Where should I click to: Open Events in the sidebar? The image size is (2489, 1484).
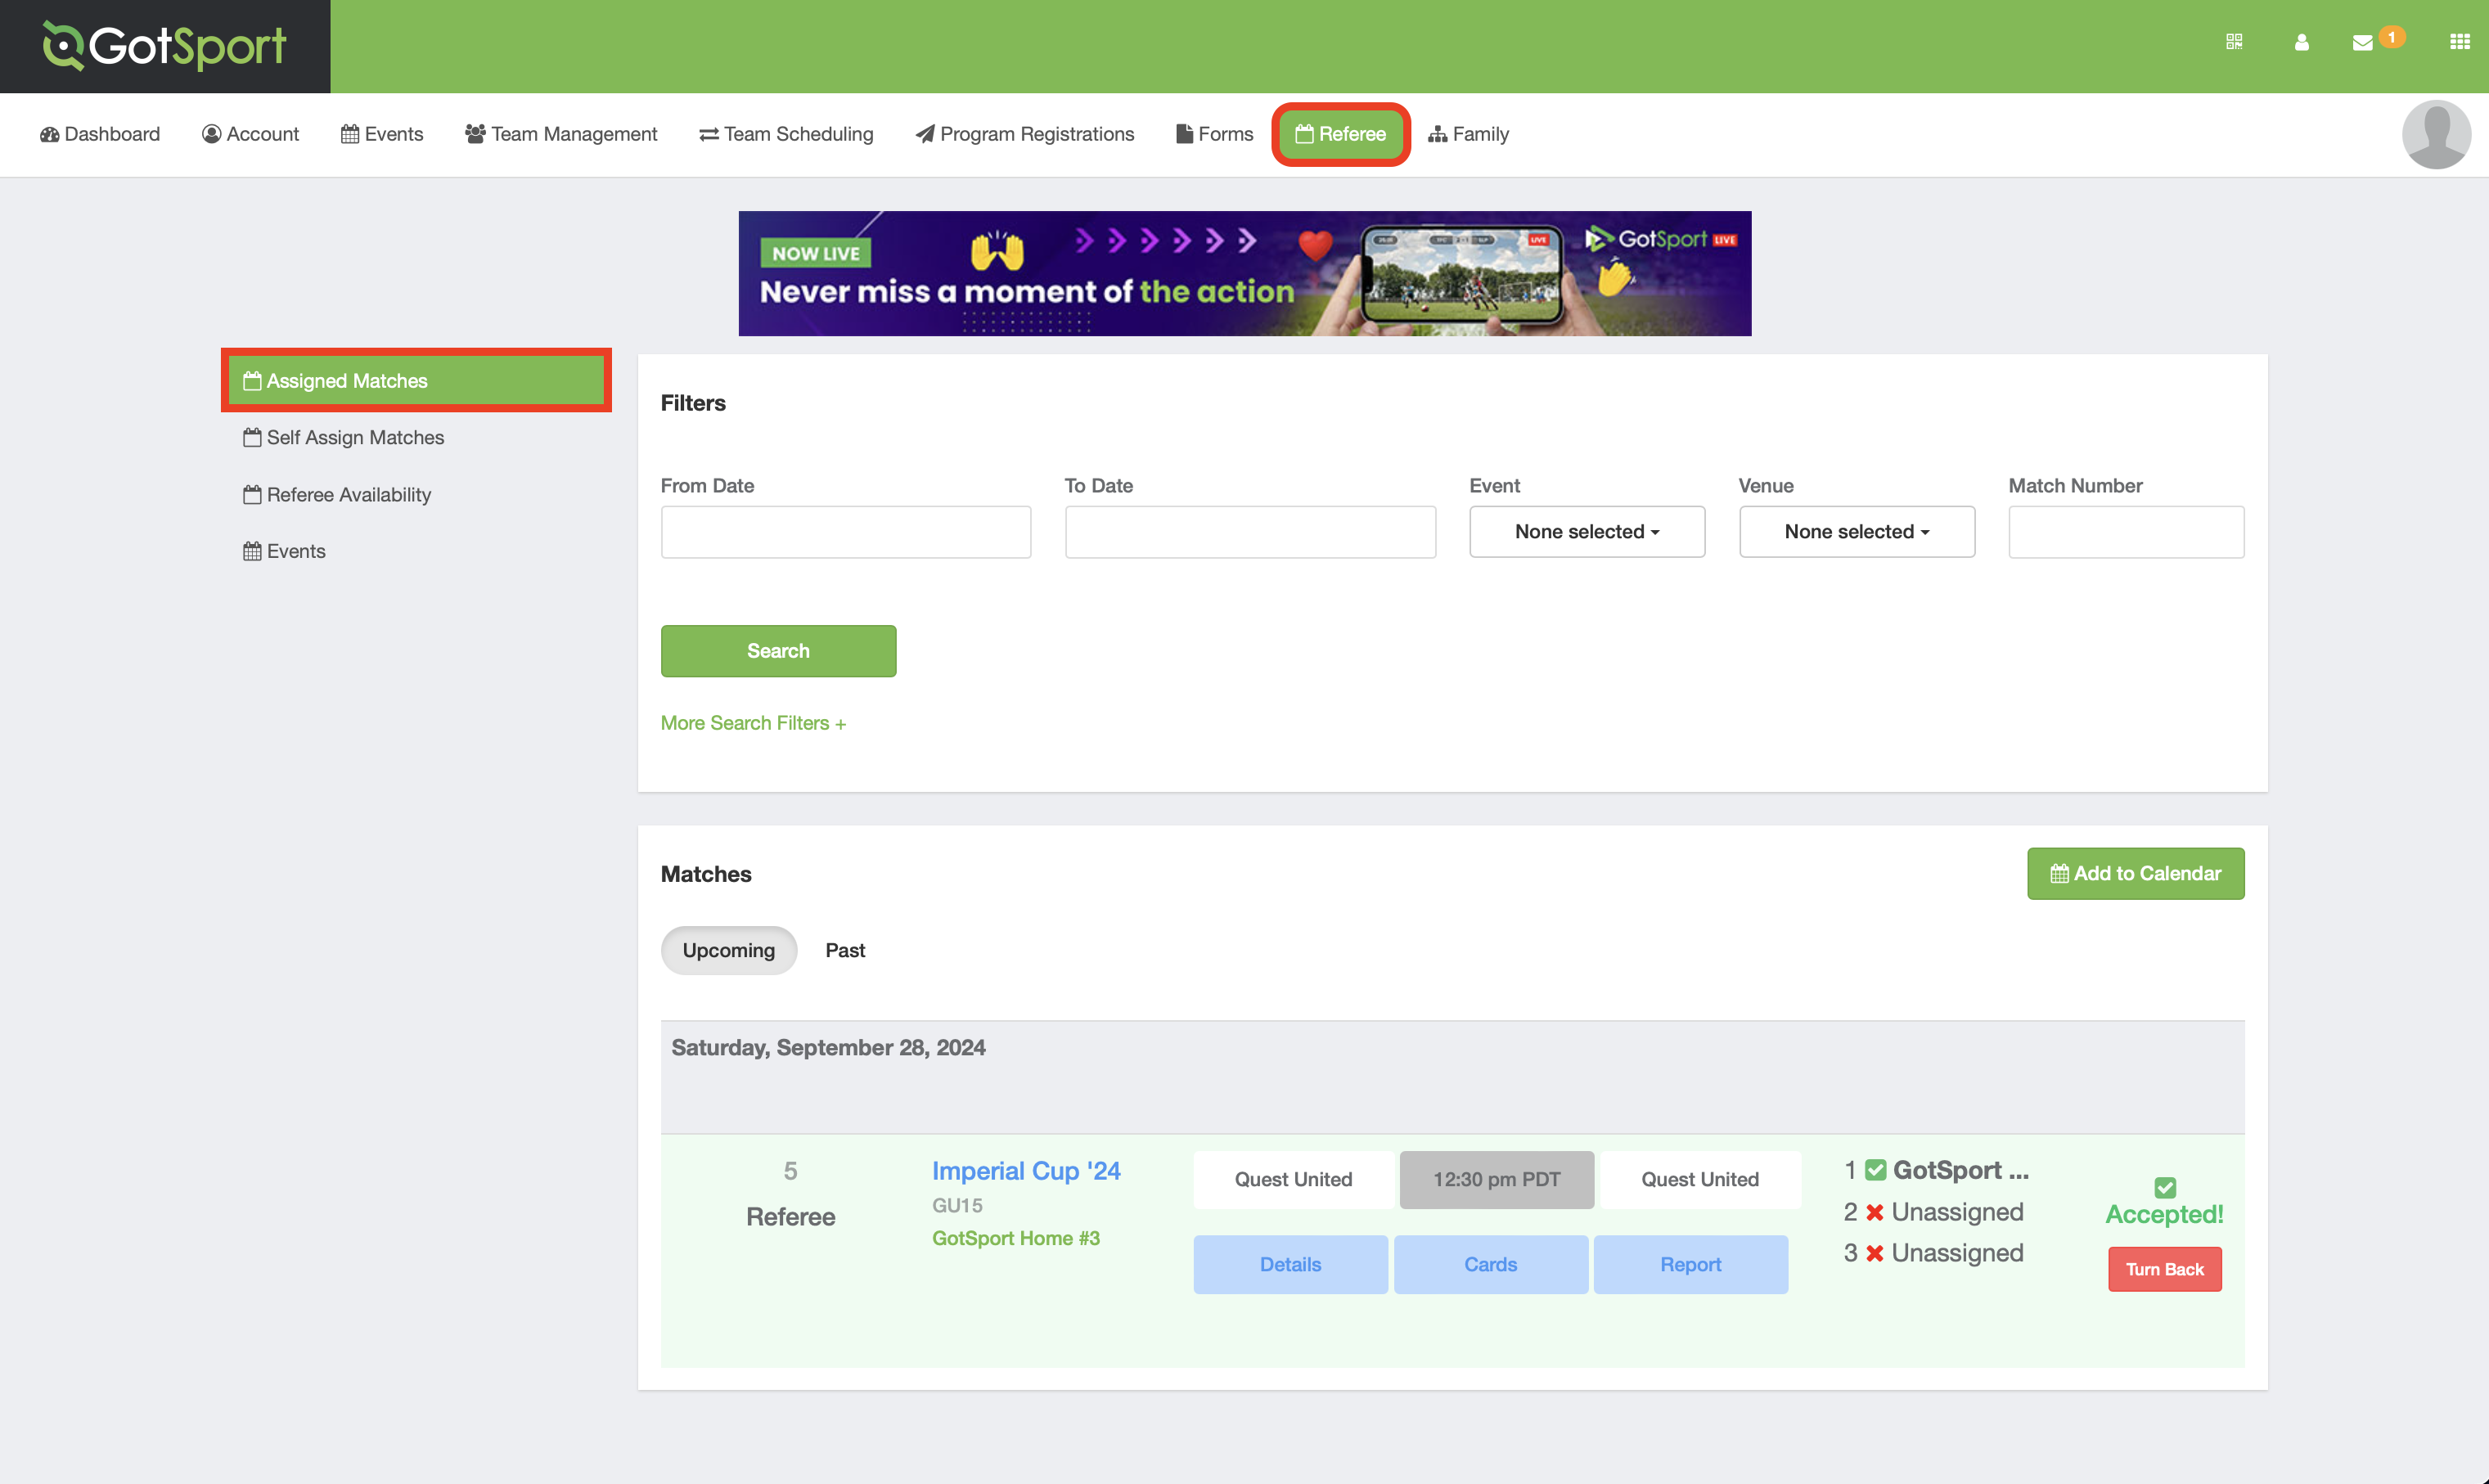point(284,551)
